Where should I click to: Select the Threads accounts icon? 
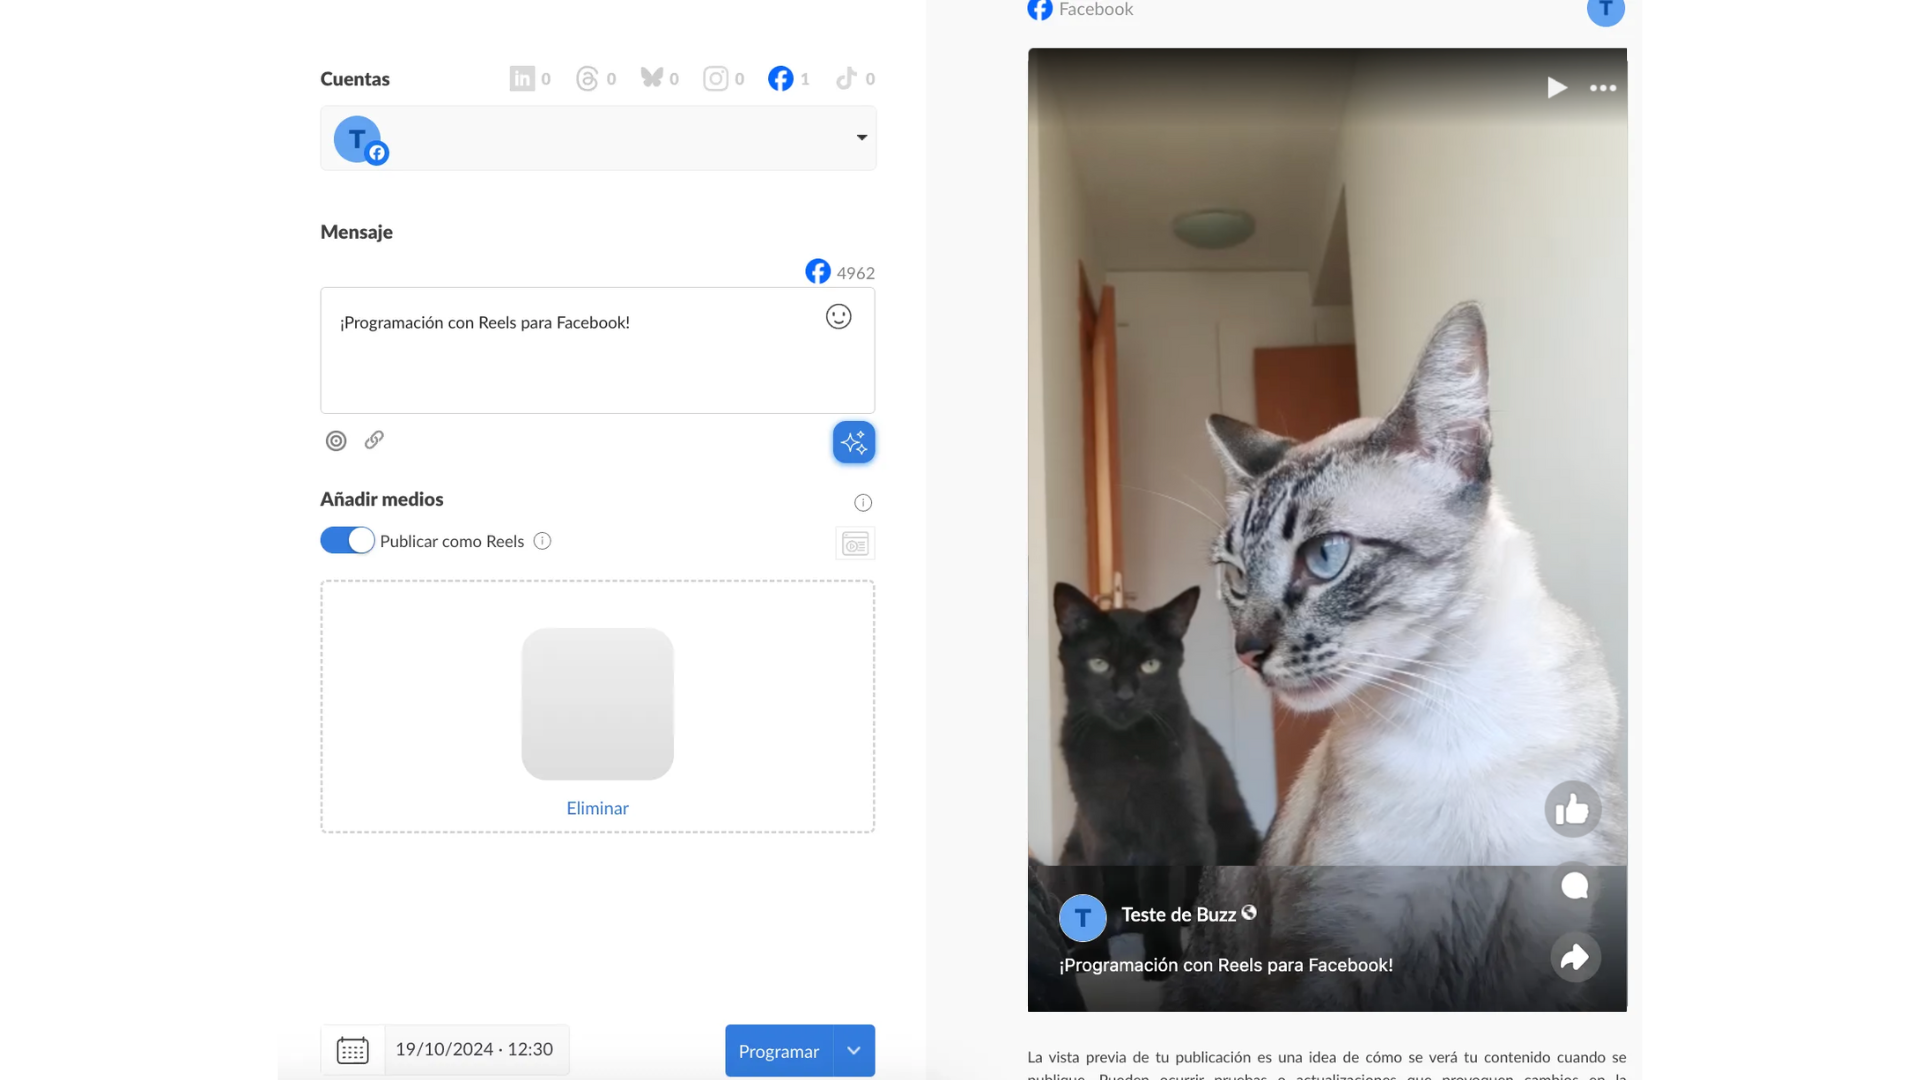[x=587, y=78]
